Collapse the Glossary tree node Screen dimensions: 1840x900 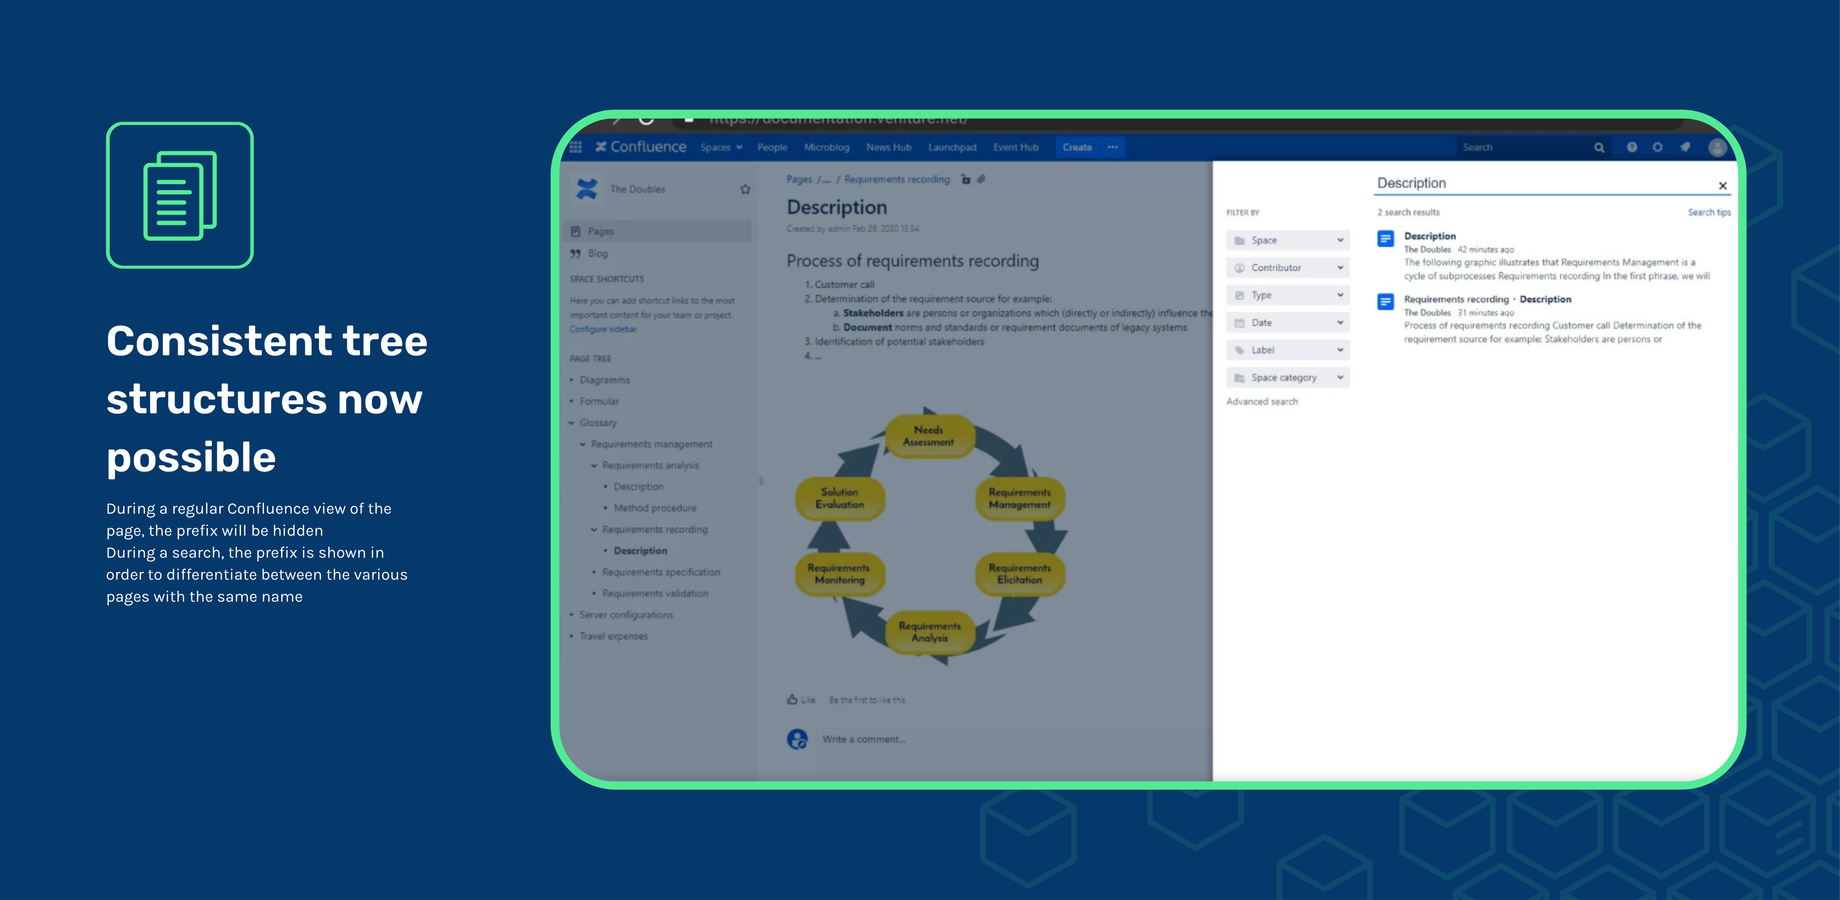[x=572, y=423]
